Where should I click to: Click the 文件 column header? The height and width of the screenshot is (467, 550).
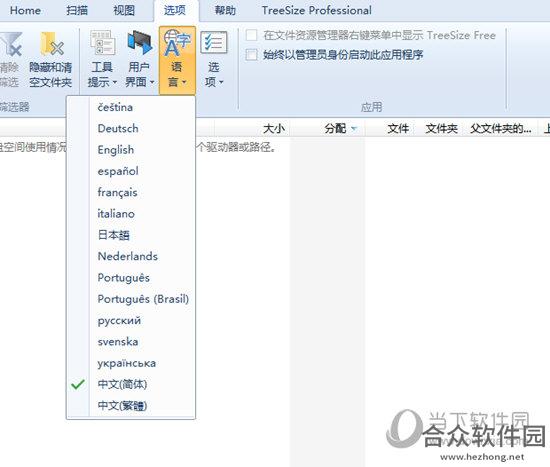[x=398, y=128]
